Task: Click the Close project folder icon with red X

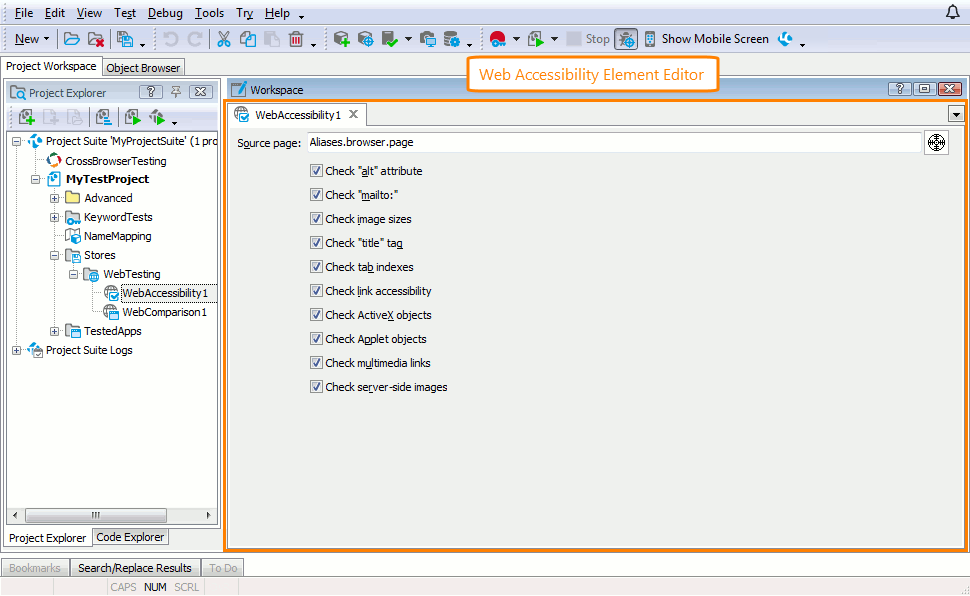Action: (x=96, y=39)
